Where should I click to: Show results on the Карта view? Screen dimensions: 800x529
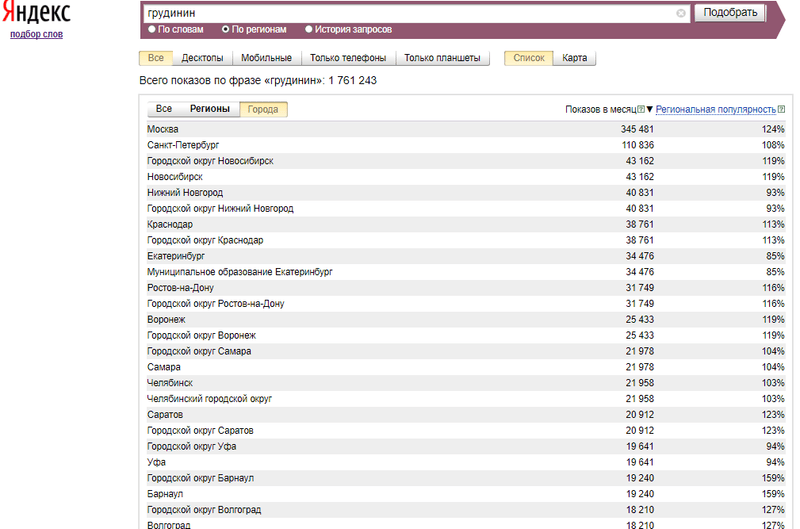coord(575,58)
